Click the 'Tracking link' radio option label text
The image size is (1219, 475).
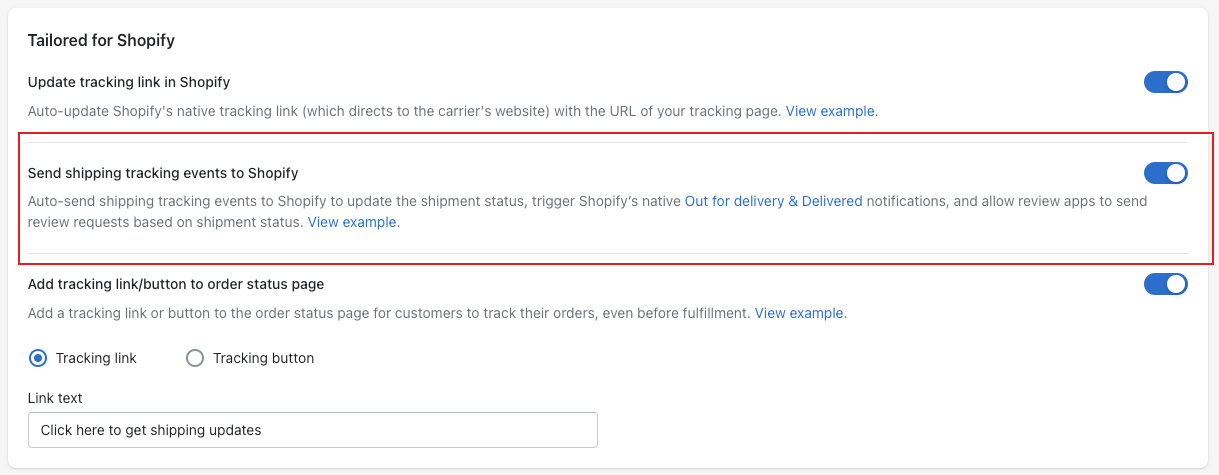pyautogui.click(x=96, y=358)
